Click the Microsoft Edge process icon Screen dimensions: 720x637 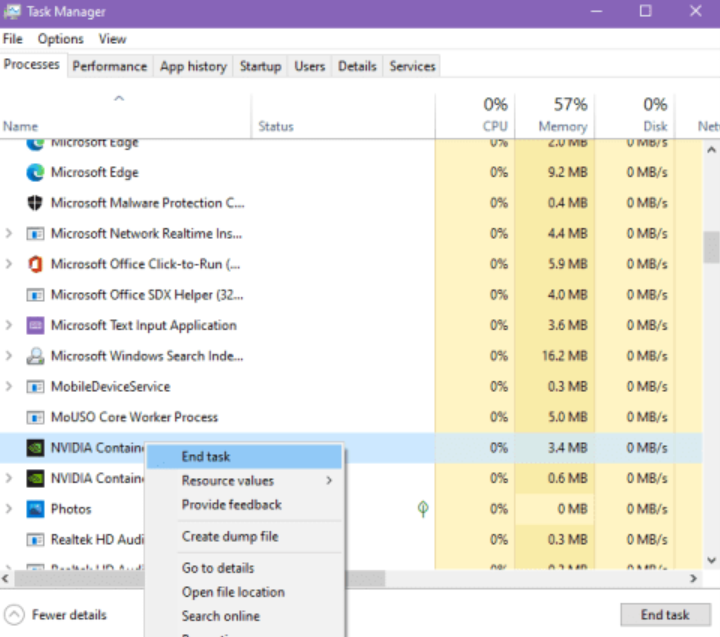point(35,172)
